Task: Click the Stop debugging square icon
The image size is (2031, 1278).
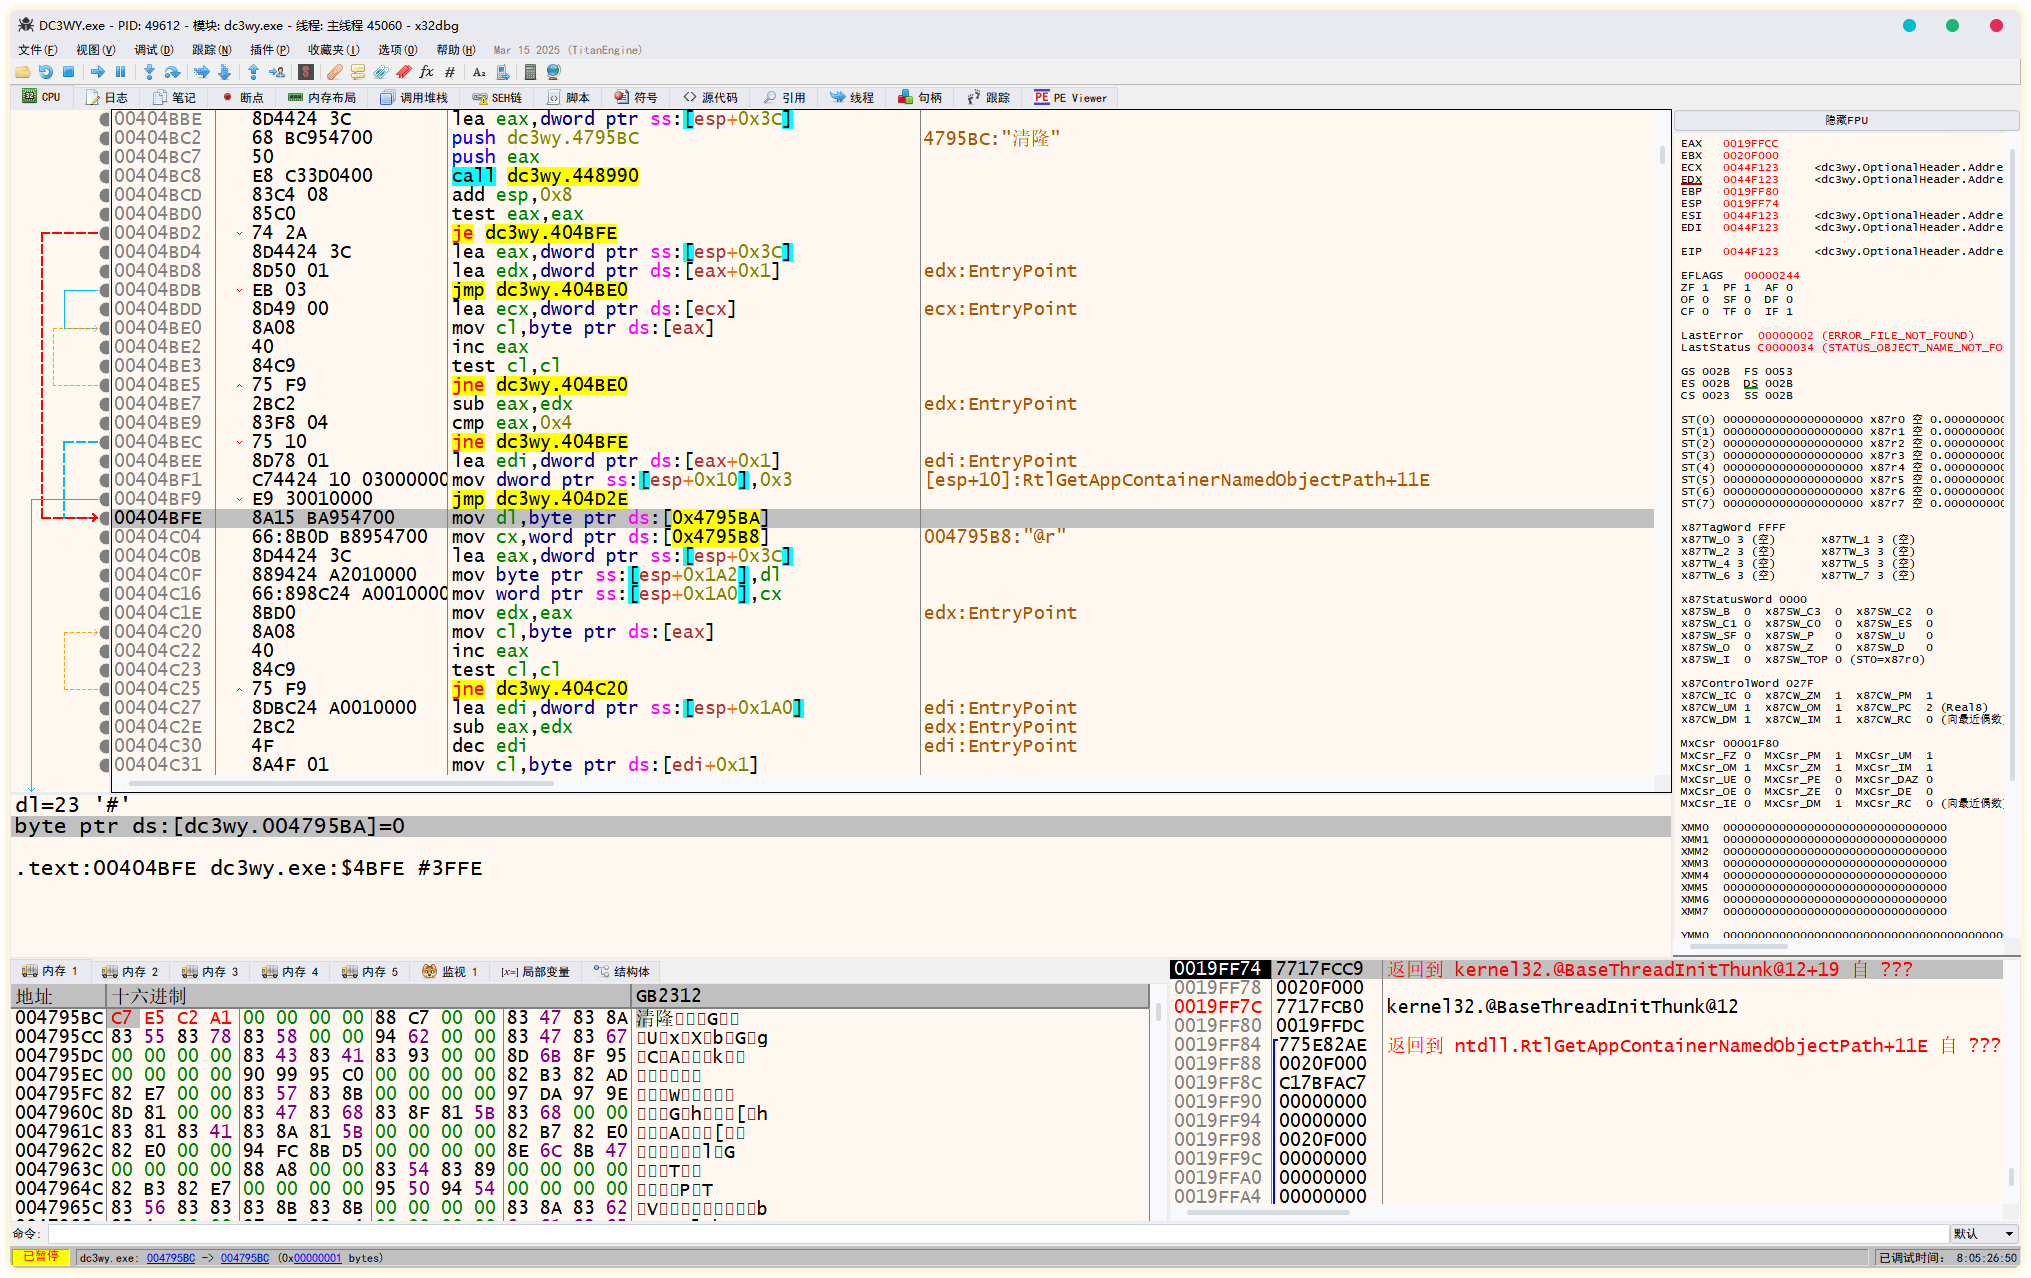Action: point(69,72)
